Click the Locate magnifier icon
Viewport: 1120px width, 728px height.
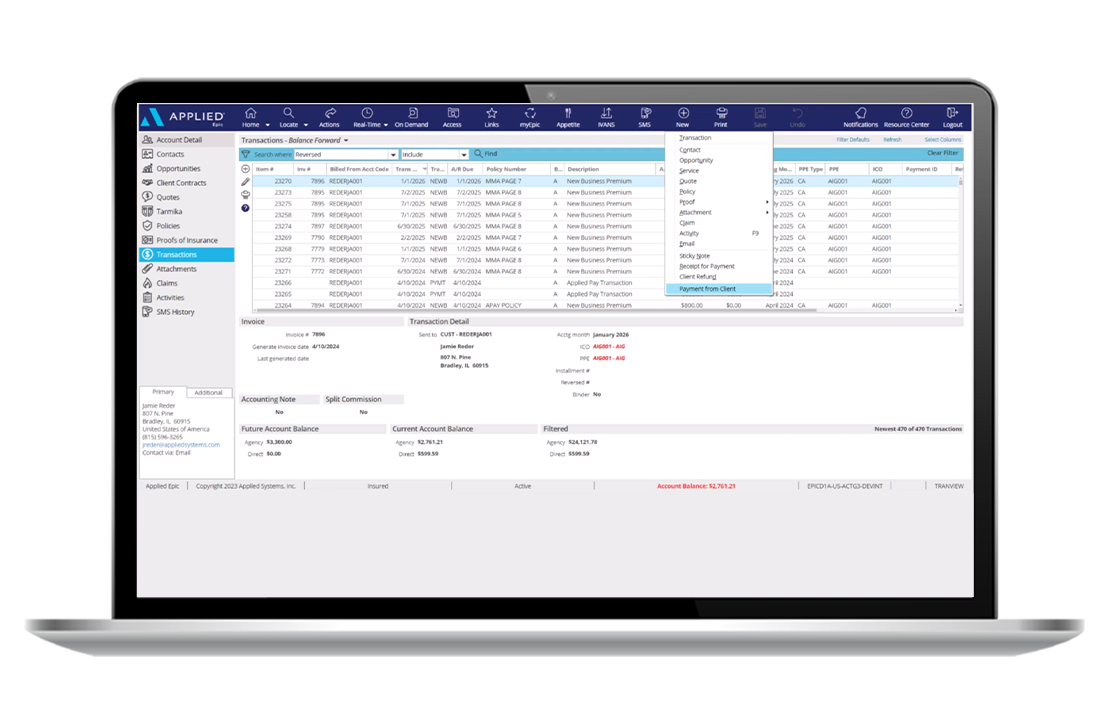tap(288, 113)
